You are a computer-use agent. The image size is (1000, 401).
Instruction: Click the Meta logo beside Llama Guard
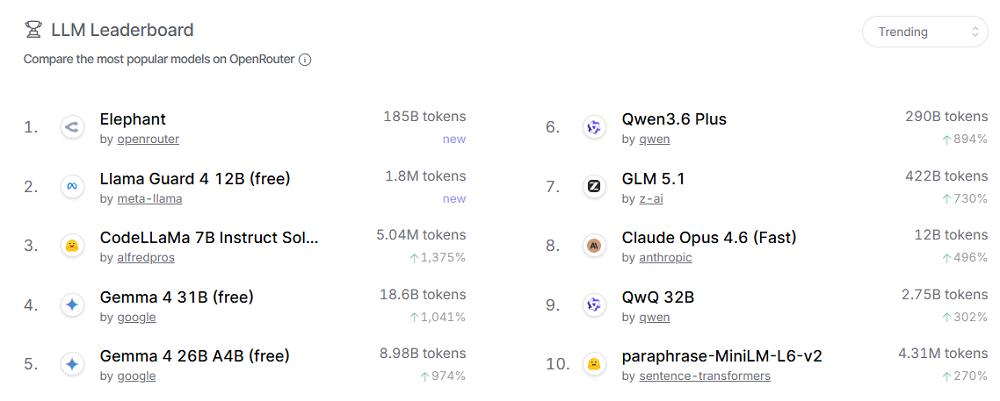[72, 186]
